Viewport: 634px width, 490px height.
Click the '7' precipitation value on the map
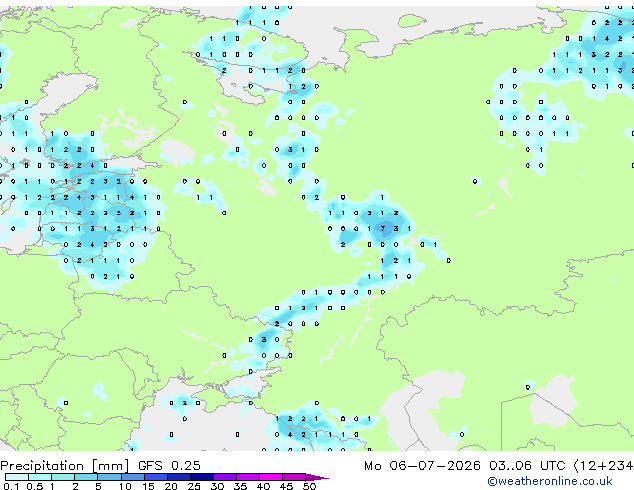383,229
